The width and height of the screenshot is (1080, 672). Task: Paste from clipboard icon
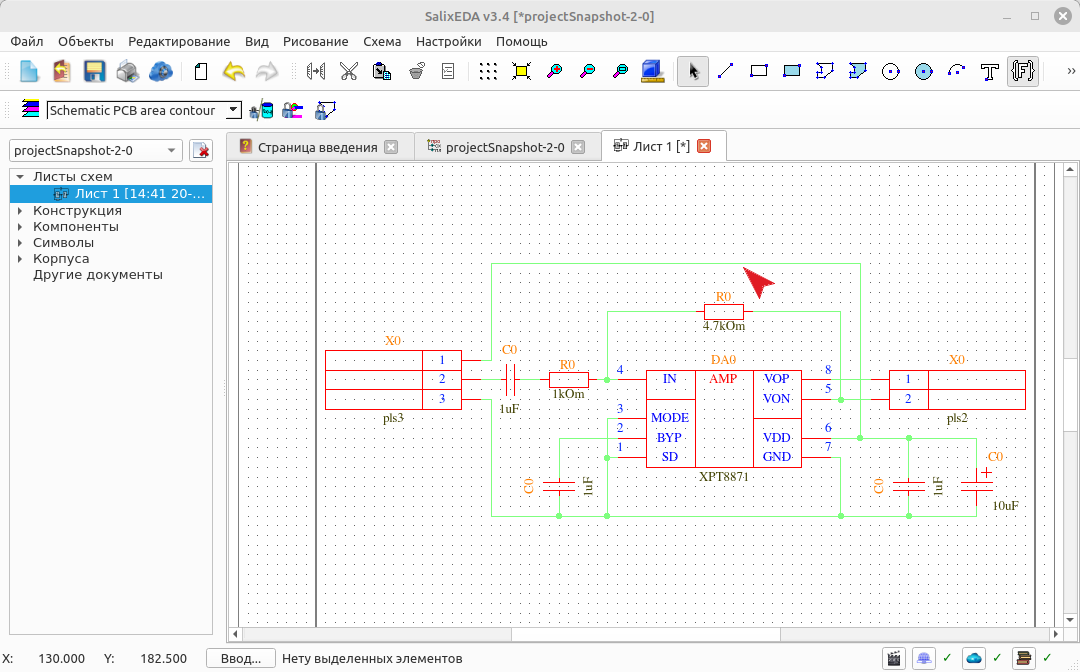click(x=382, y=71)
